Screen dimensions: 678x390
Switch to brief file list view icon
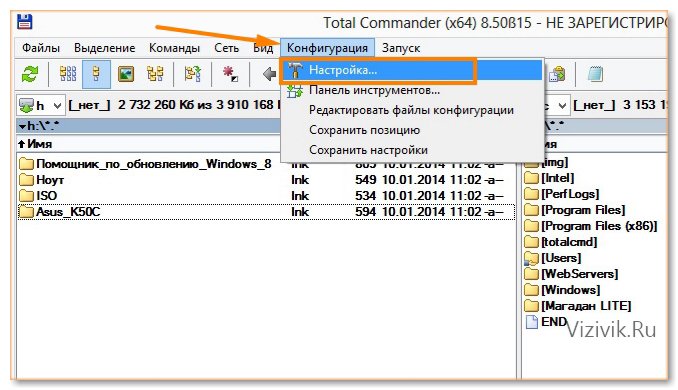point(68,74)
